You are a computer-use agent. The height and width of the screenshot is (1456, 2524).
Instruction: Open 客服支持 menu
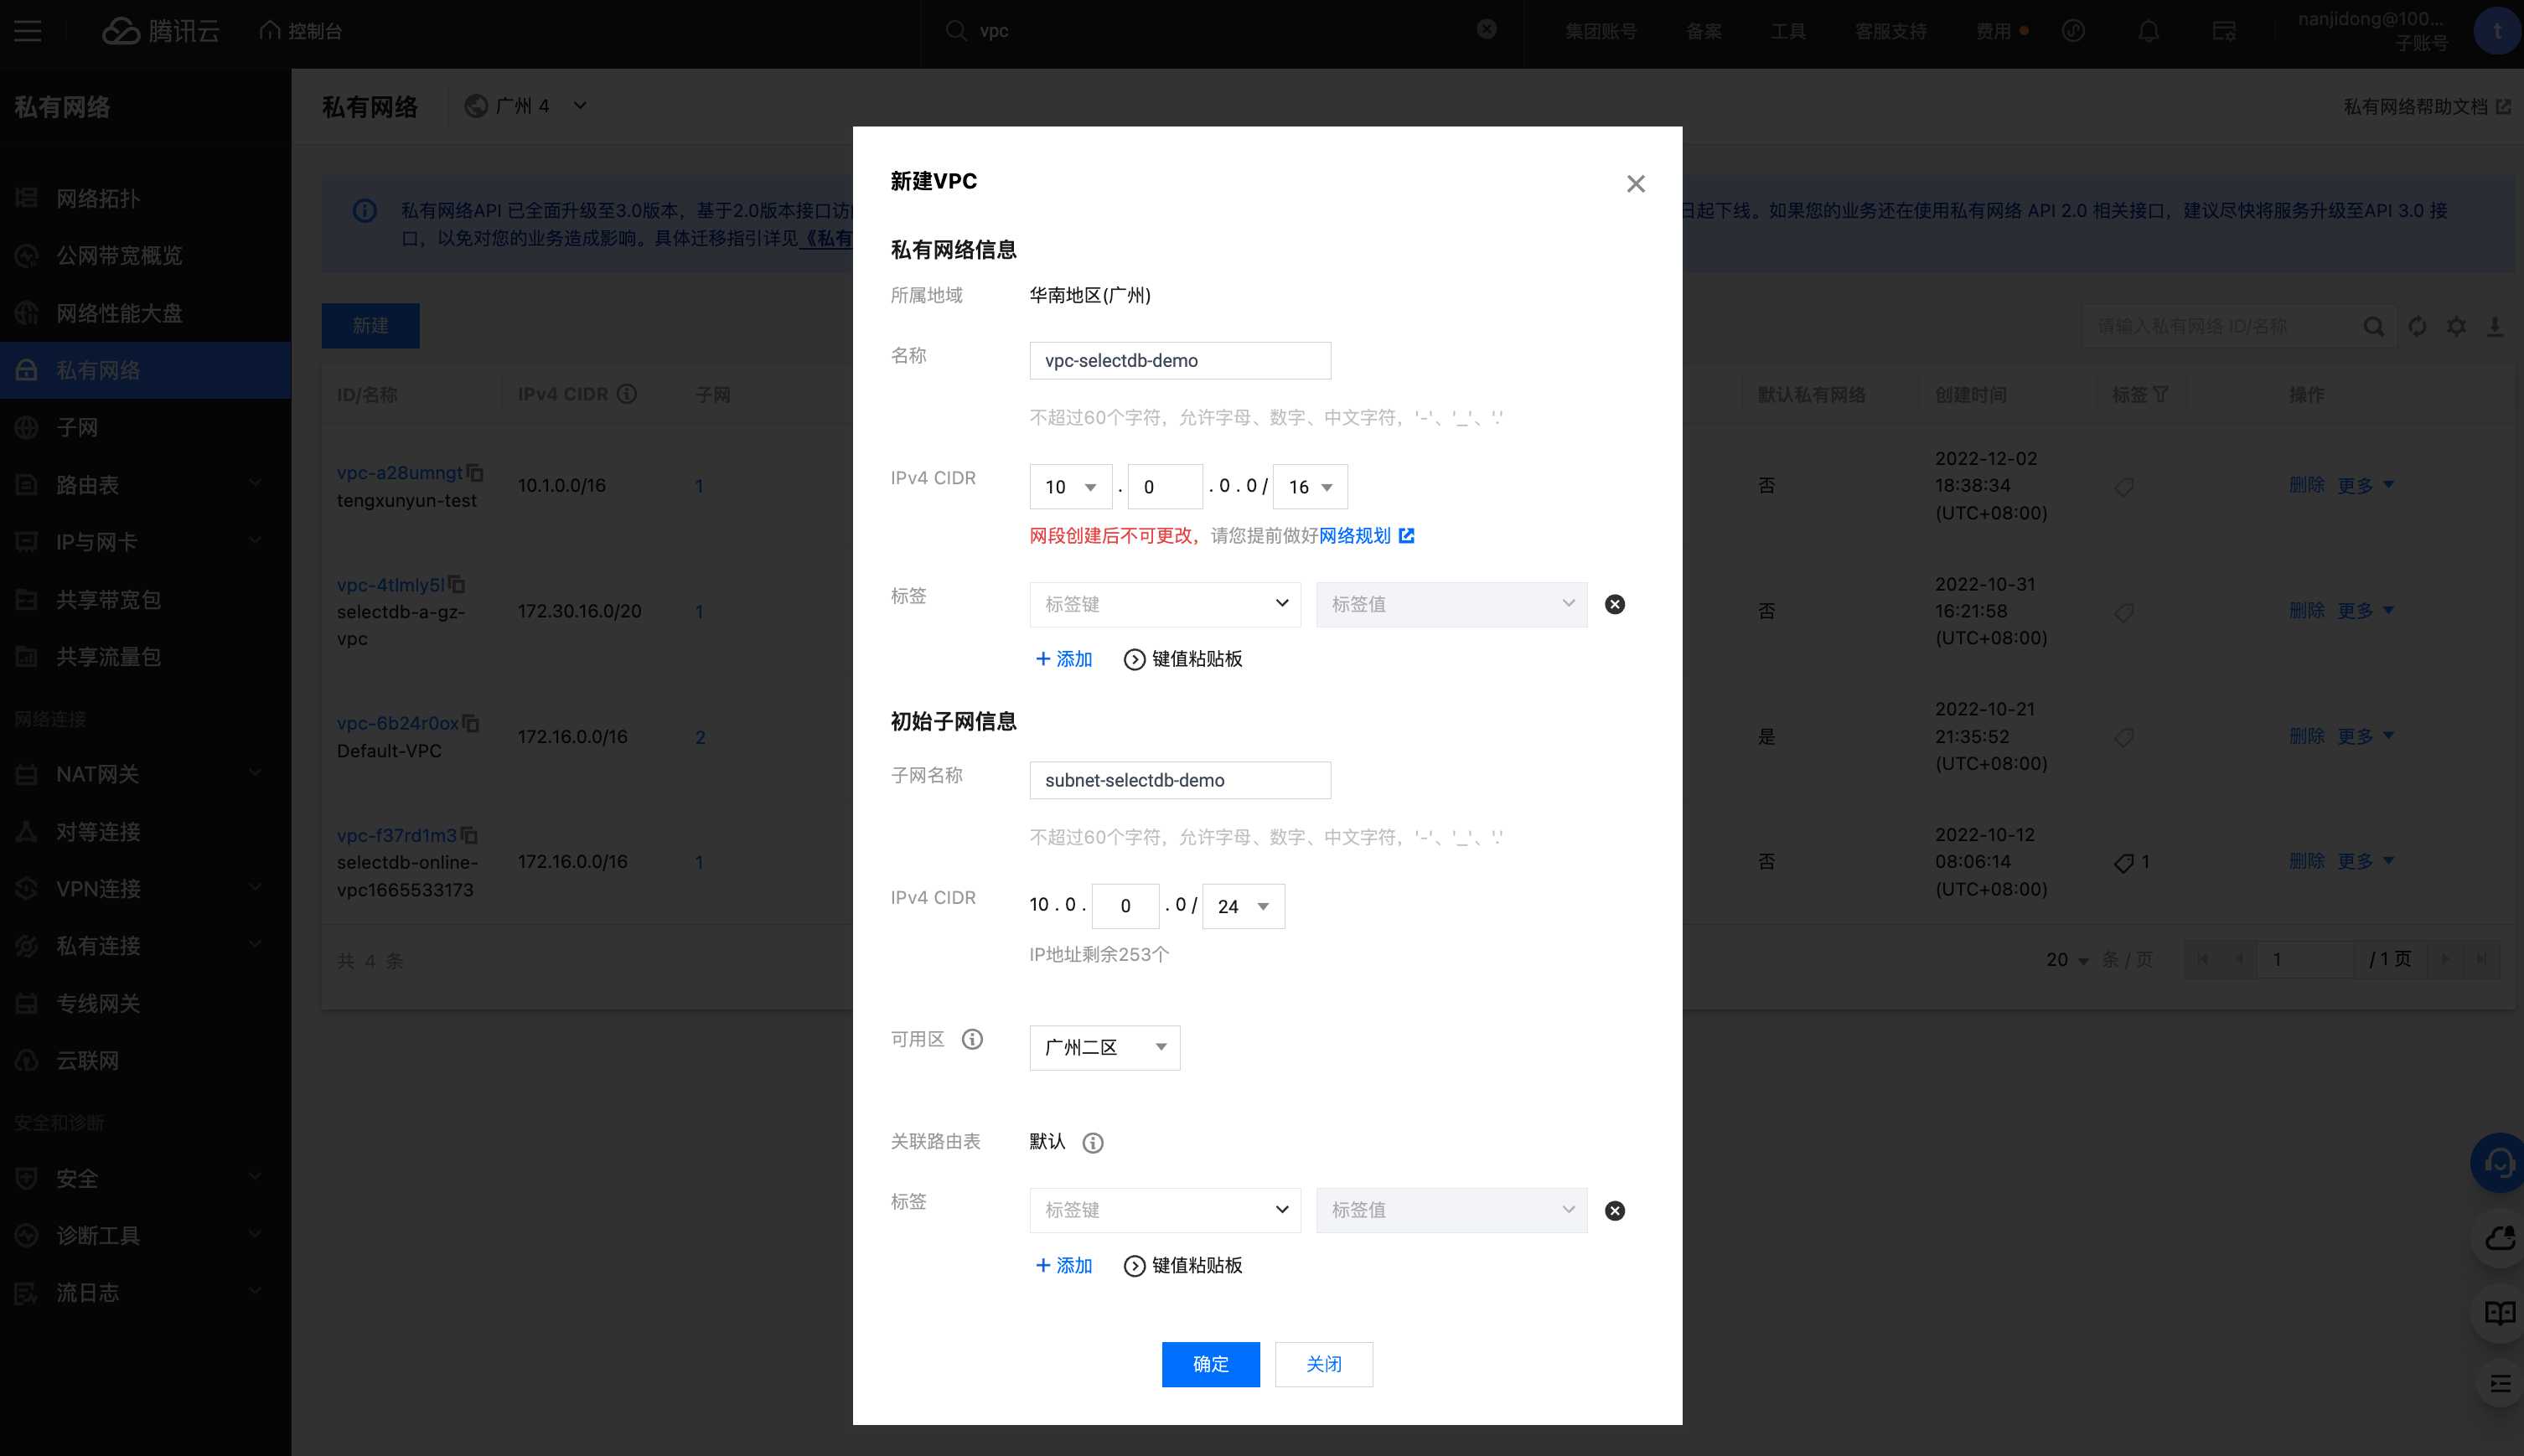1890,31
